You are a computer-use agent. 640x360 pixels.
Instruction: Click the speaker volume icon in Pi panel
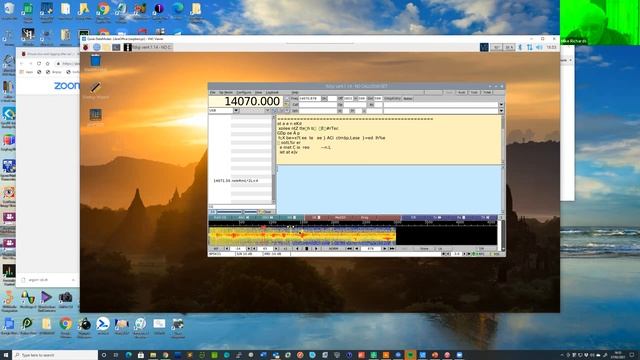click(x=539, y=47)
